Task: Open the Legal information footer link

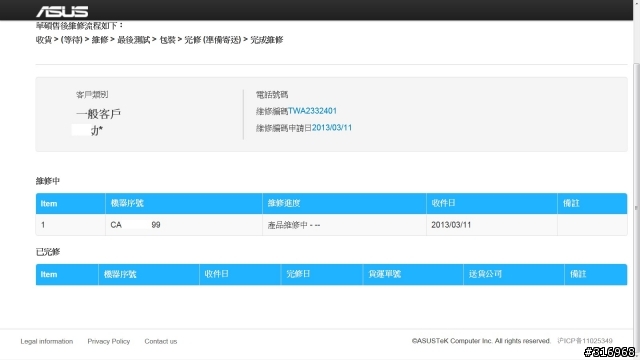Action: pos(47,341)
